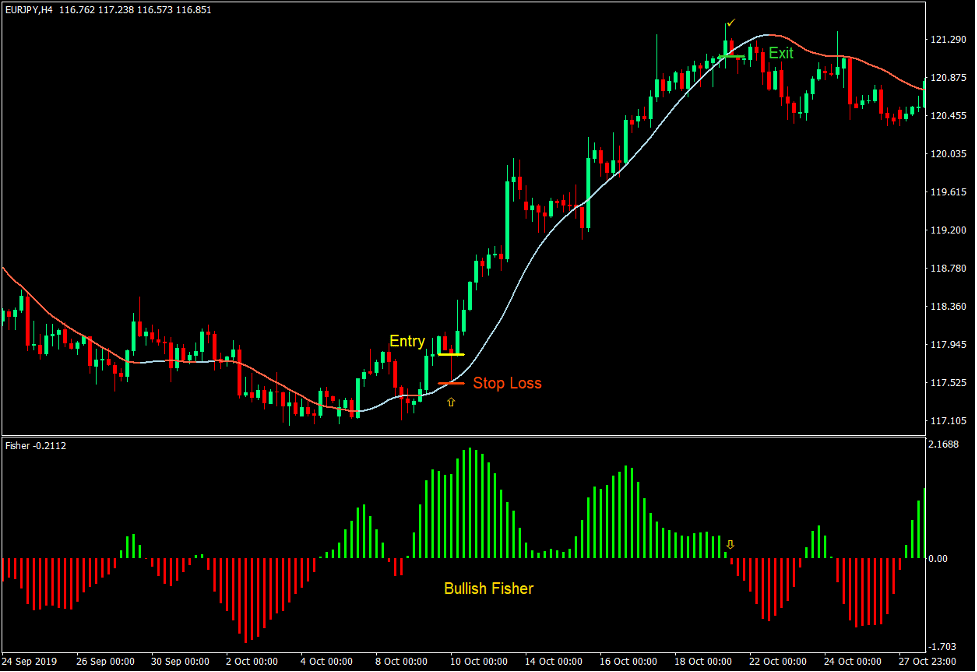Click the Bullish Fisher label
Image resolution: width=977 pixels, height=672 pixels.
pyautogui.click(x=488, y=589)
